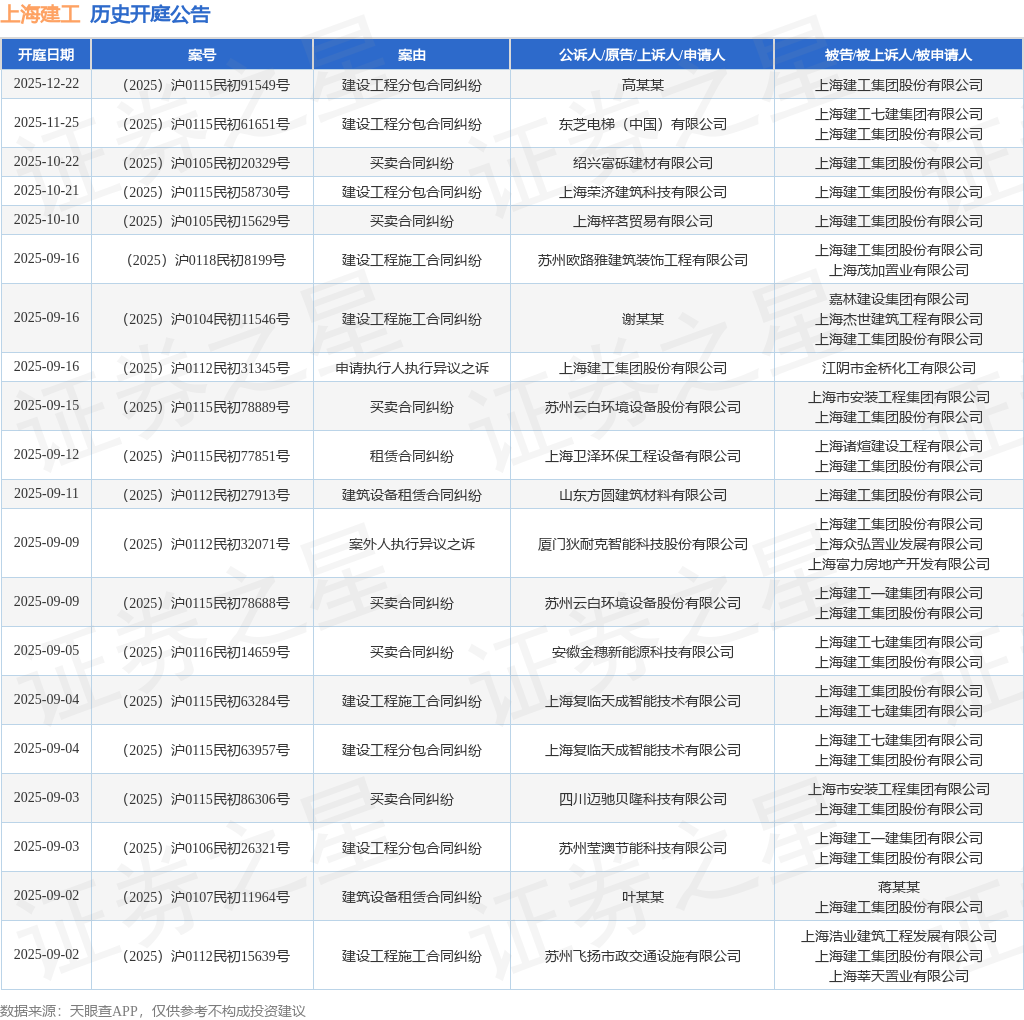Select case number 沪0104民初11546号

pyautogui.click(x=206, y=319)
